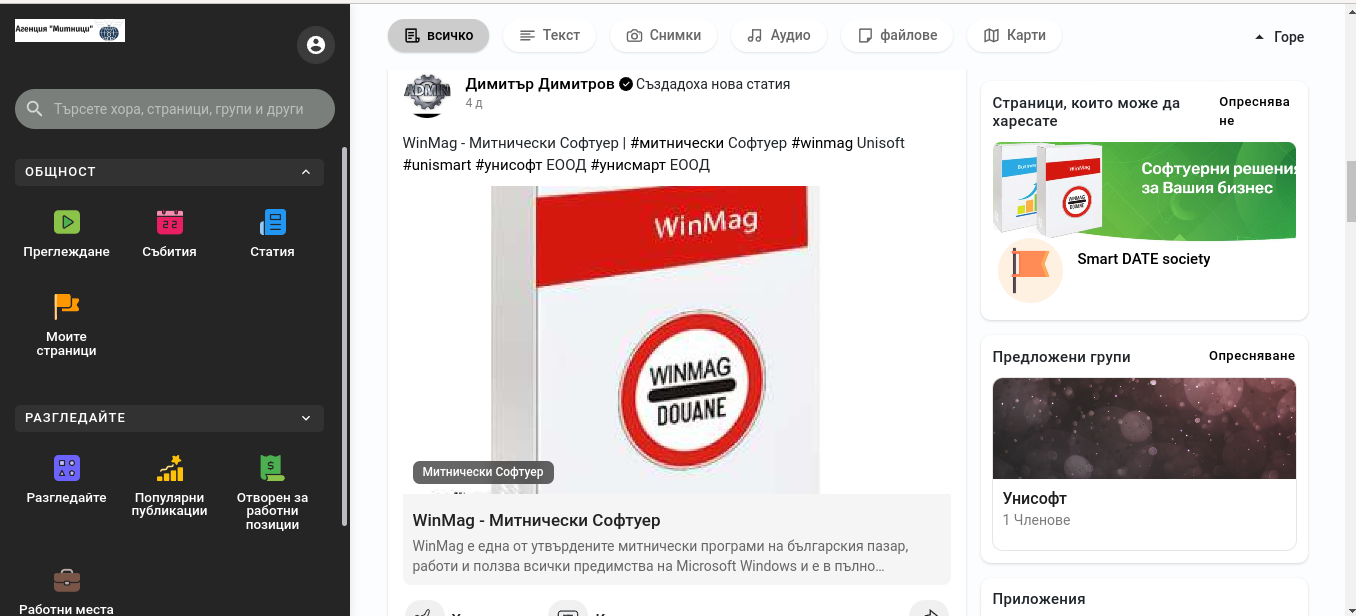Select the Текст filter tab

(550, 35)
